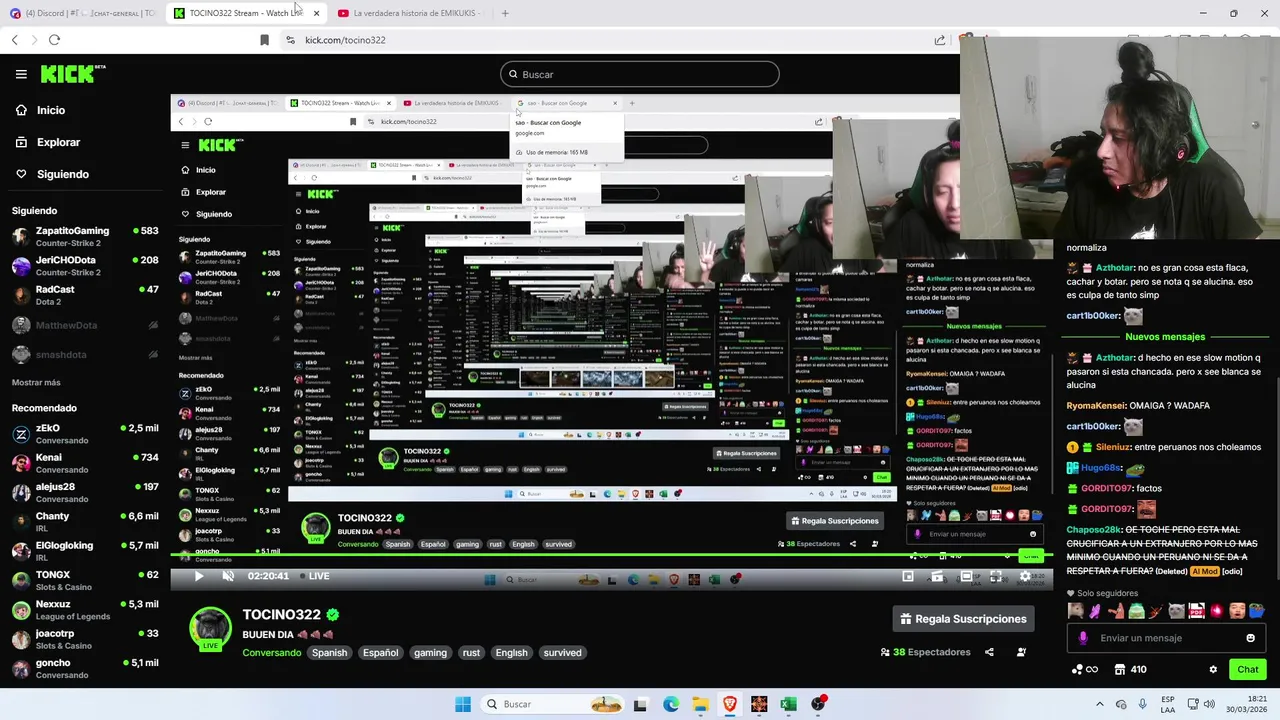1280x720 pixels.
Task: Select the rust tag
Action: (x=471, y=653)
